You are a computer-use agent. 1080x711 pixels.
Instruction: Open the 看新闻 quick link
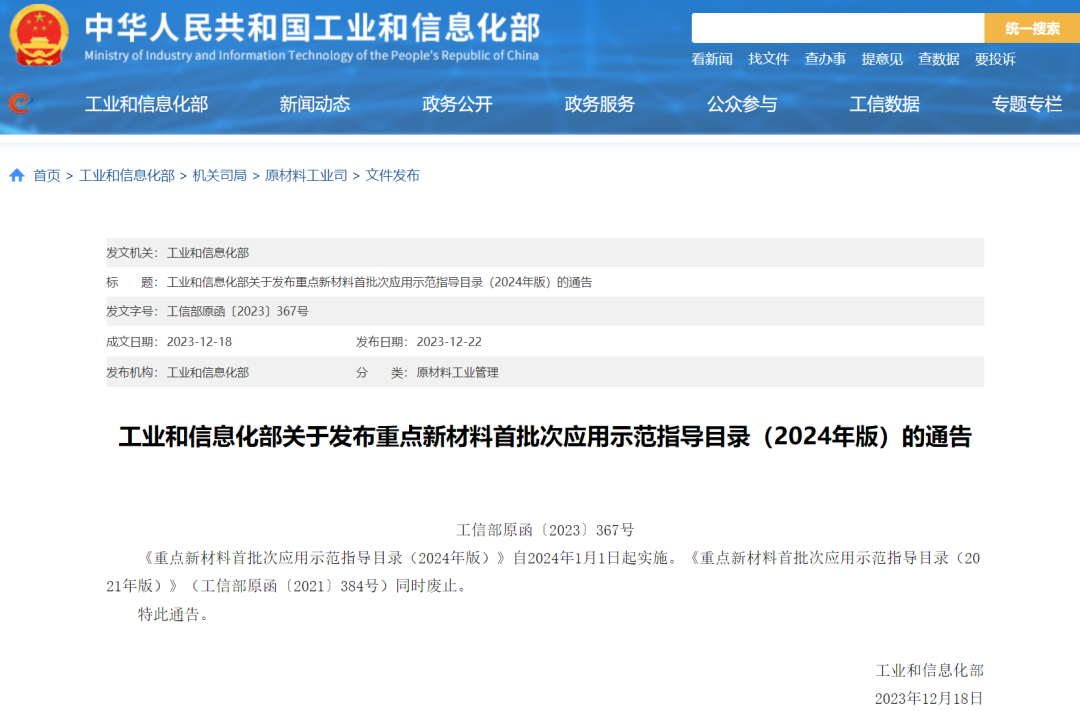712,59
